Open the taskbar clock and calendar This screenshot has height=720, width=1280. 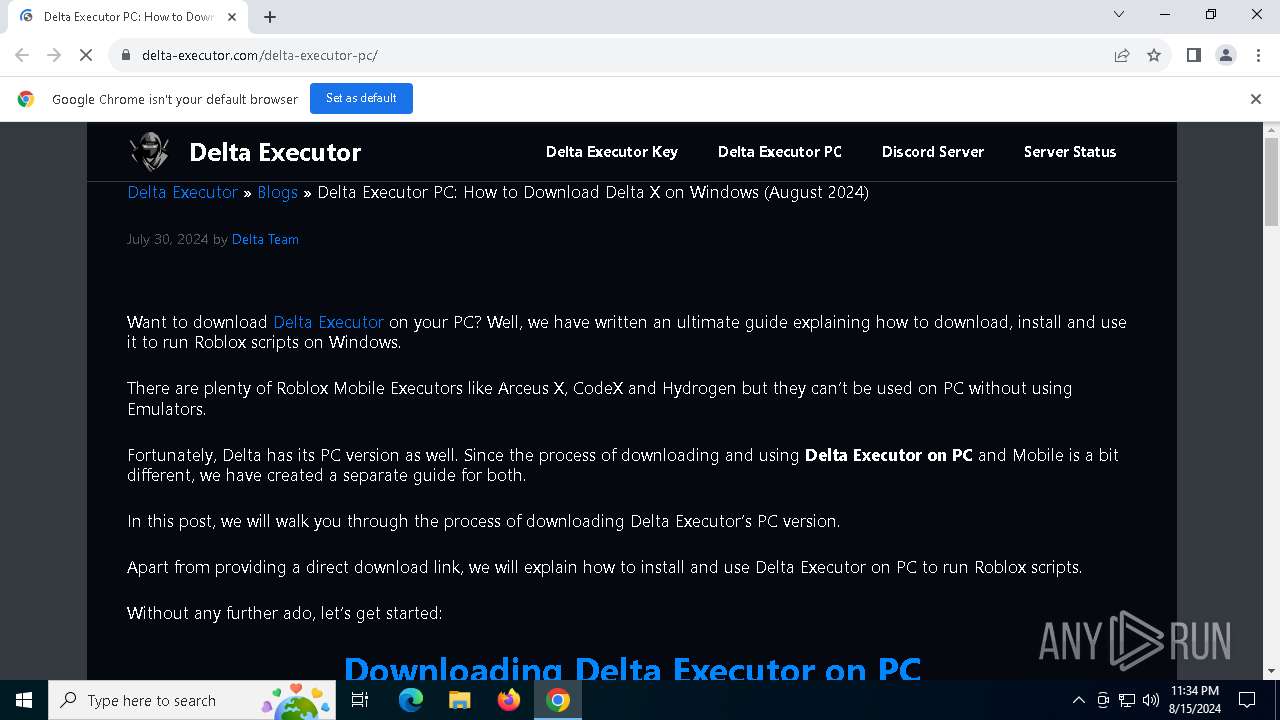point(1195,700)
